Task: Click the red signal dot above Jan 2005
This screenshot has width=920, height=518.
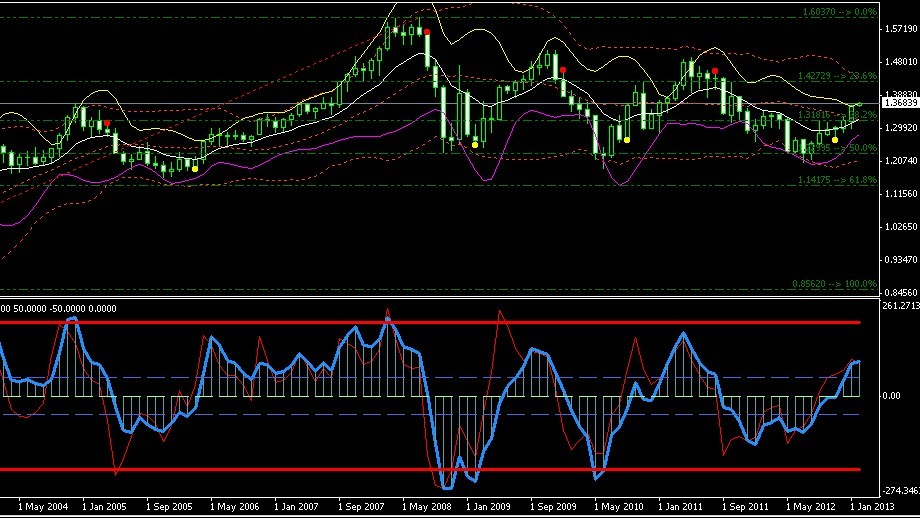Action: tap(107, 123)
